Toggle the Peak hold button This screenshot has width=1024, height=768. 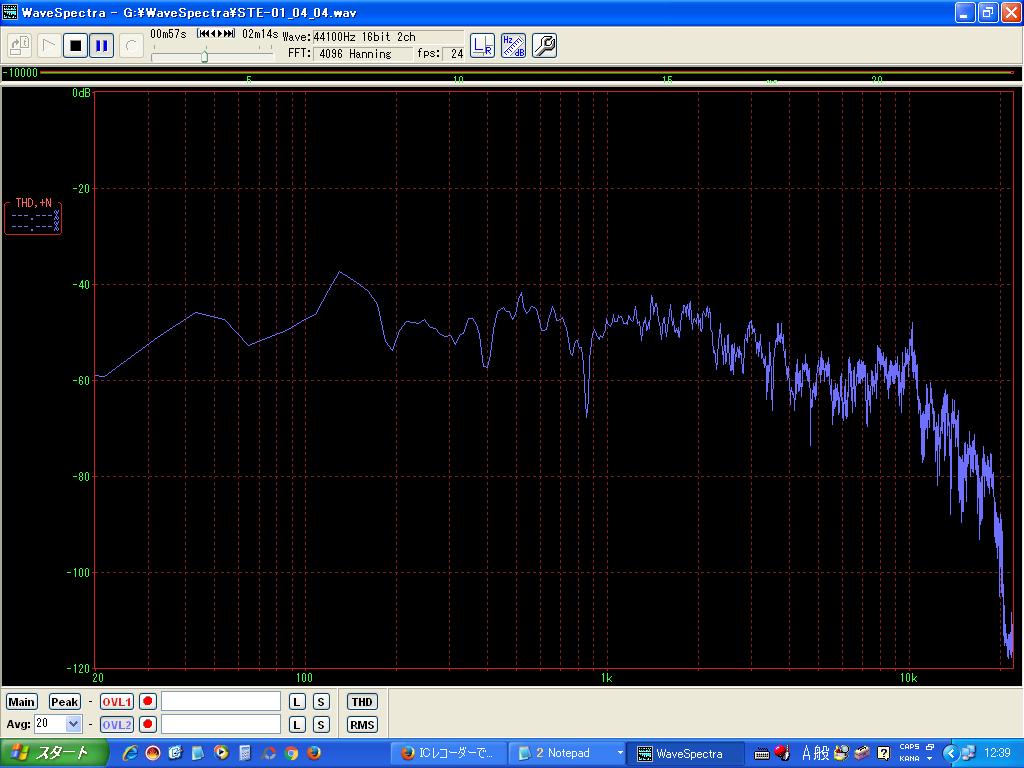click(65, 702)
